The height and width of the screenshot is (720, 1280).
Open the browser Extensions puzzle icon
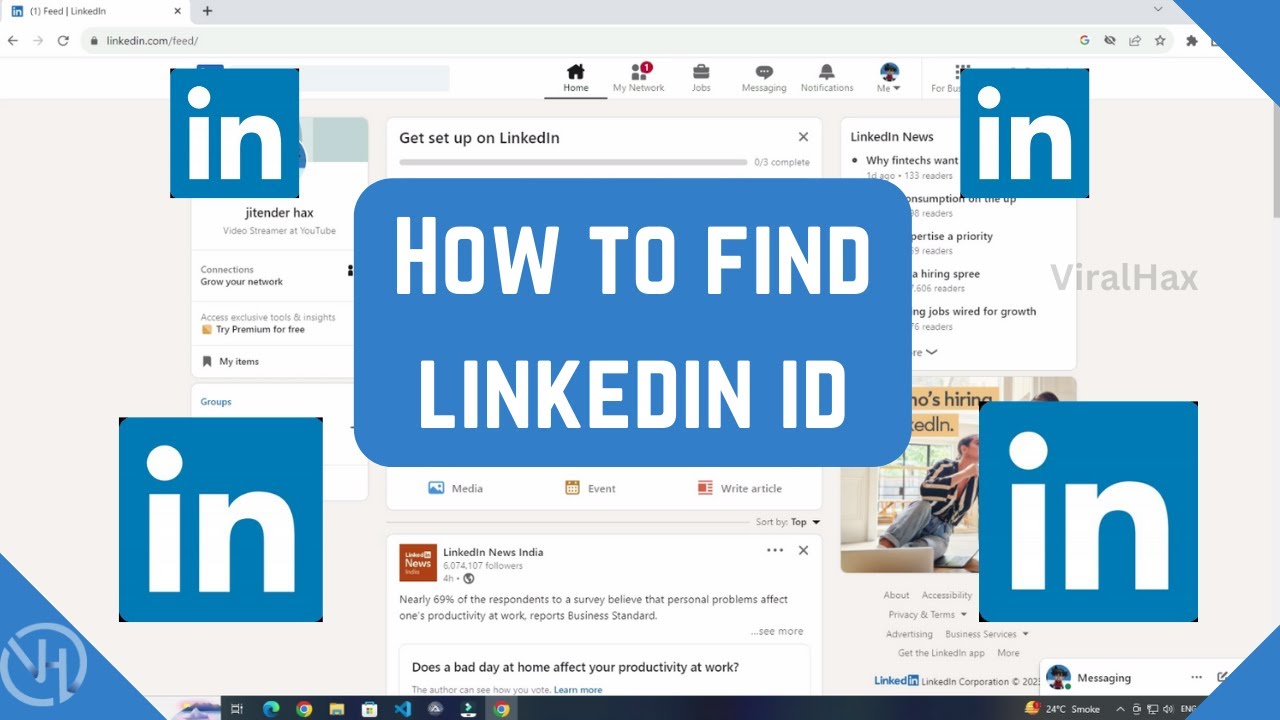click(x=1192, y=41)
